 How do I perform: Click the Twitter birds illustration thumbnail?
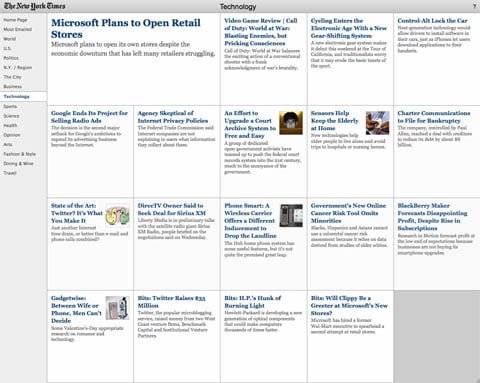(117, 215)
